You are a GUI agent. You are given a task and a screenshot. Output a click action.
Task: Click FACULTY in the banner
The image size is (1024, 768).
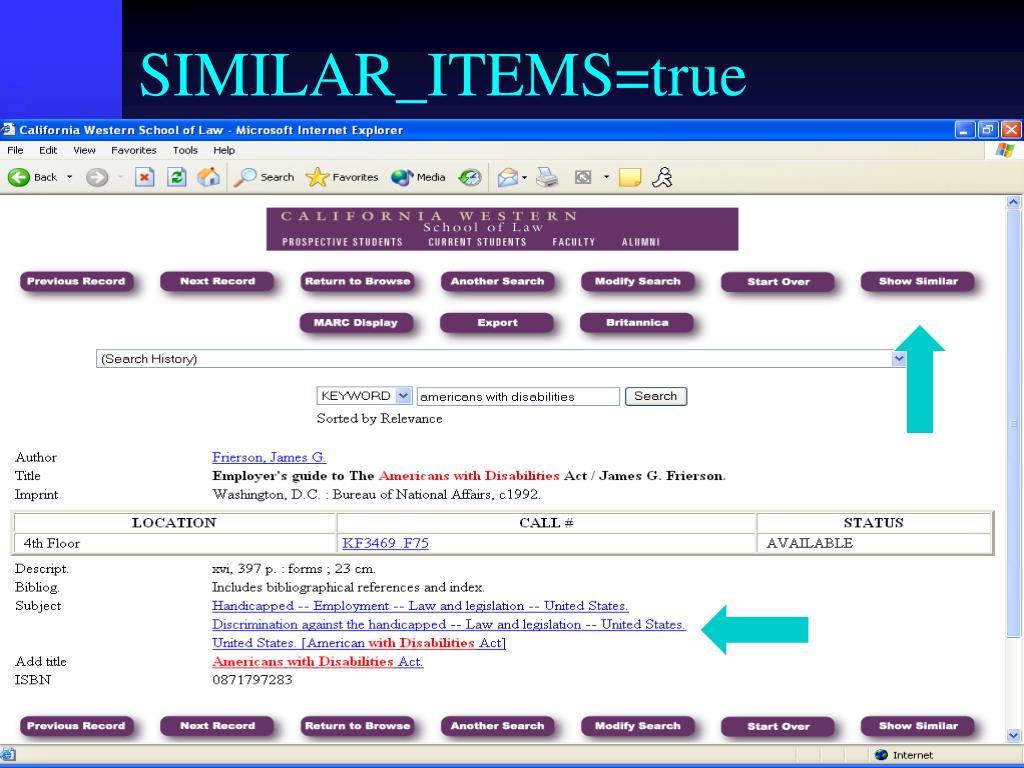click(574, 242)
